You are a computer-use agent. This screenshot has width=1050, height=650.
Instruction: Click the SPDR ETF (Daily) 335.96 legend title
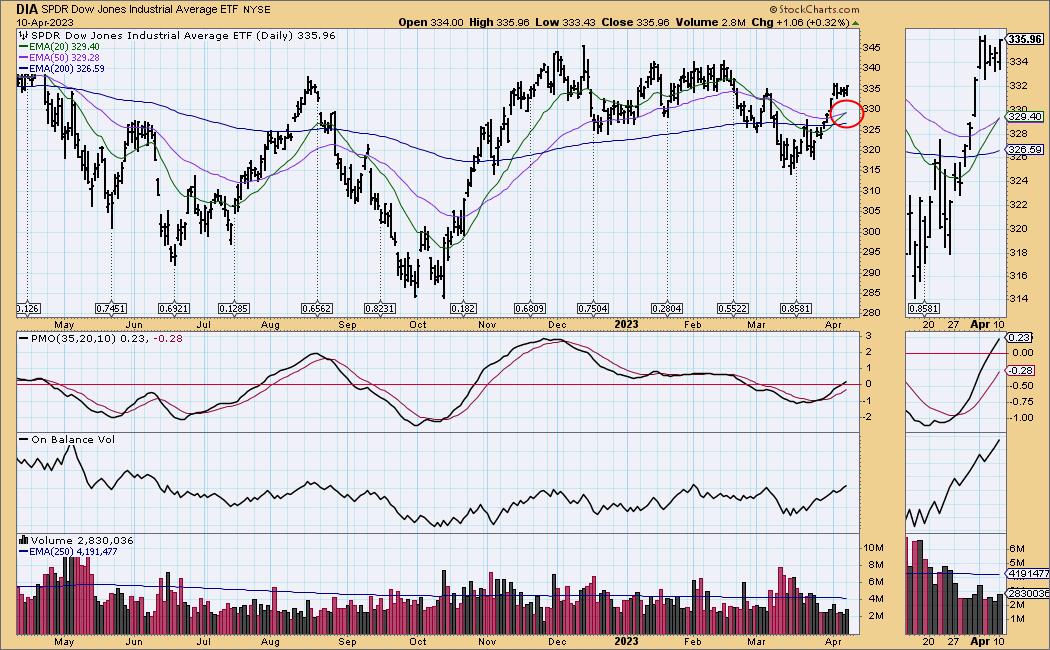click(x=177, y=35)
